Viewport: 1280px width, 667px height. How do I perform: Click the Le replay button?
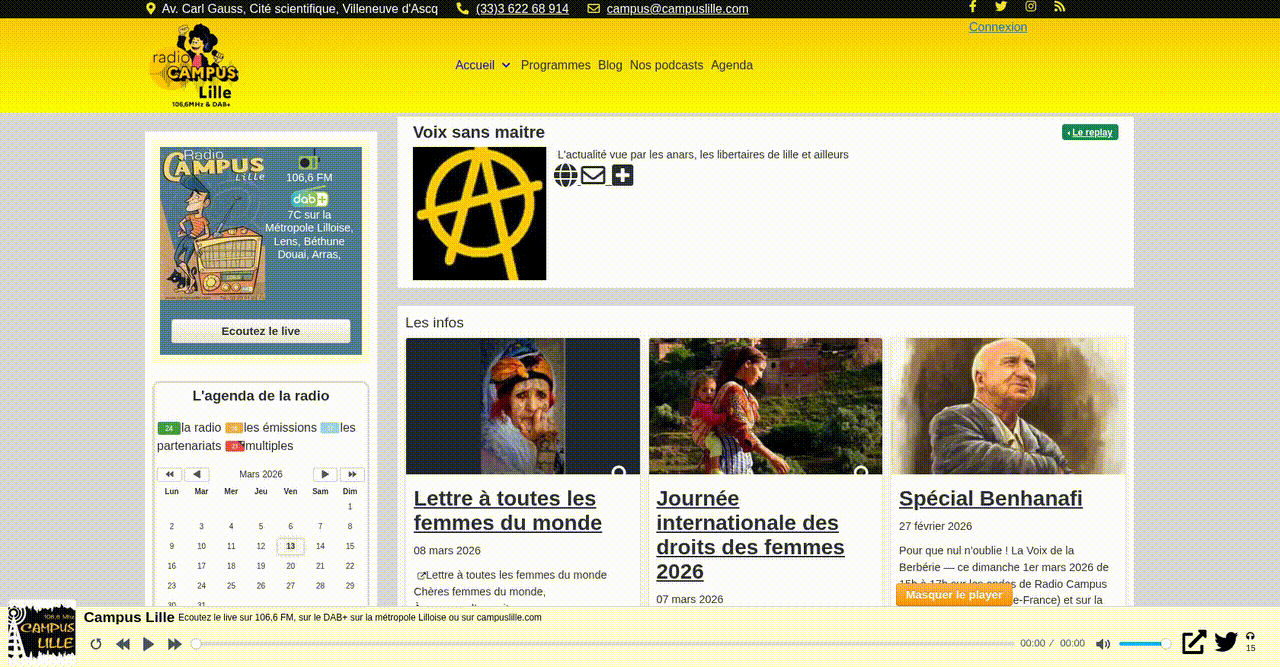(1090, 132)
